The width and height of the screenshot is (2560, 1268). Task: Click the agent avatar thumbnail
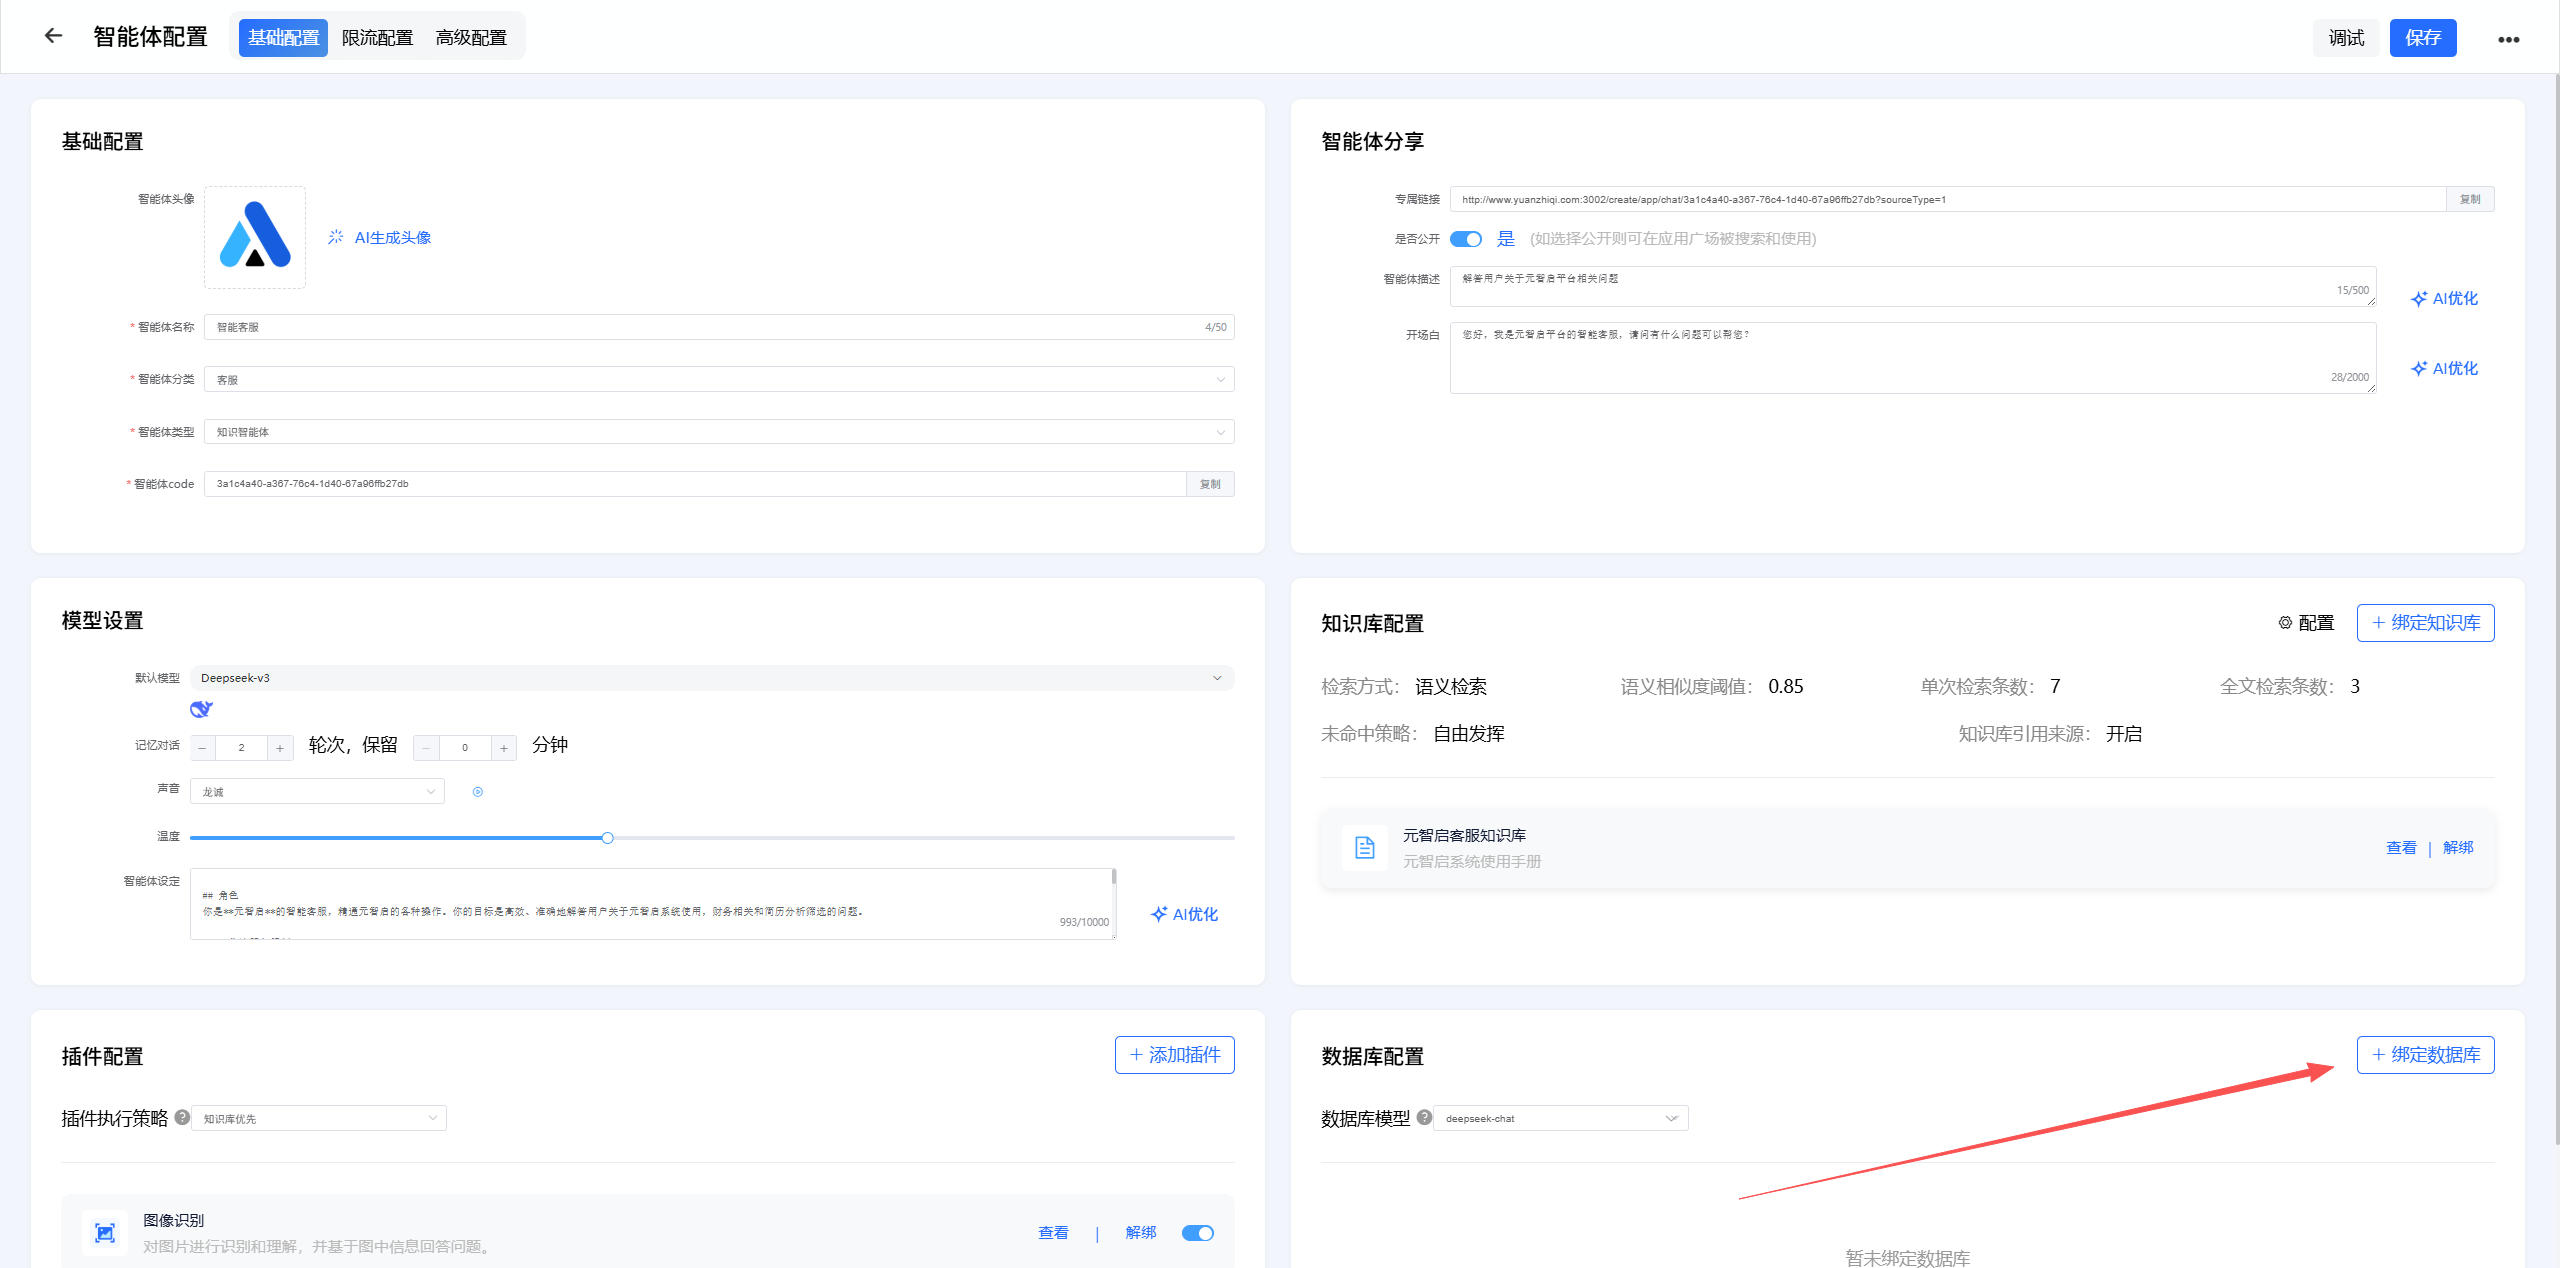coord(255,237)
